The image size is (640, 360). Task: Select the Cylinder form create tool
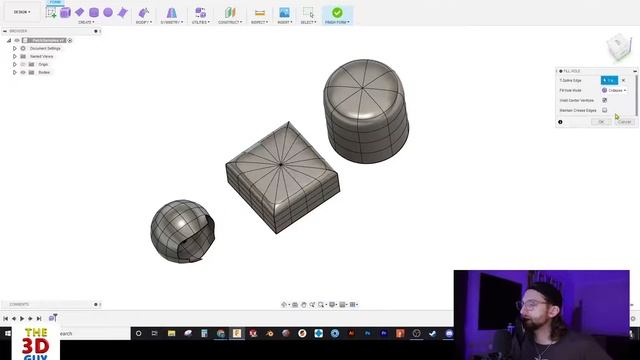[x=94, y=13]
